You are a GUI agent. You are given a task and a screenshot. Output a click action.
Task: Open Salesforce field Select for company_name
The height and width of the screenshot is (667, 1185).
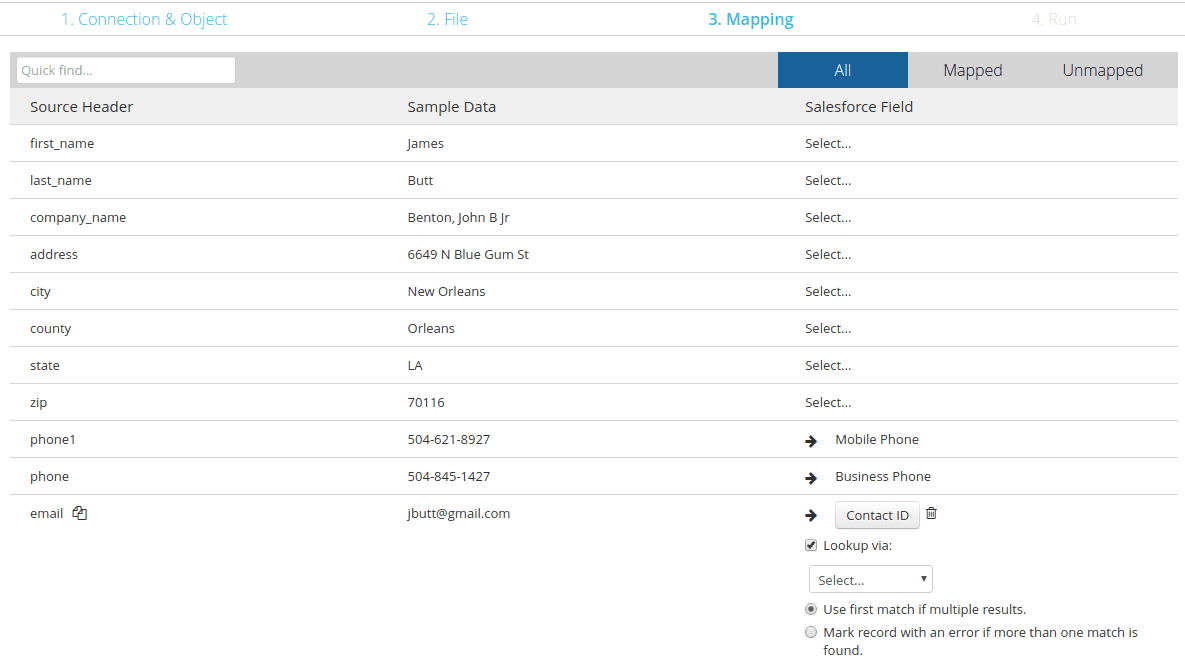click(x=828, y=218)
